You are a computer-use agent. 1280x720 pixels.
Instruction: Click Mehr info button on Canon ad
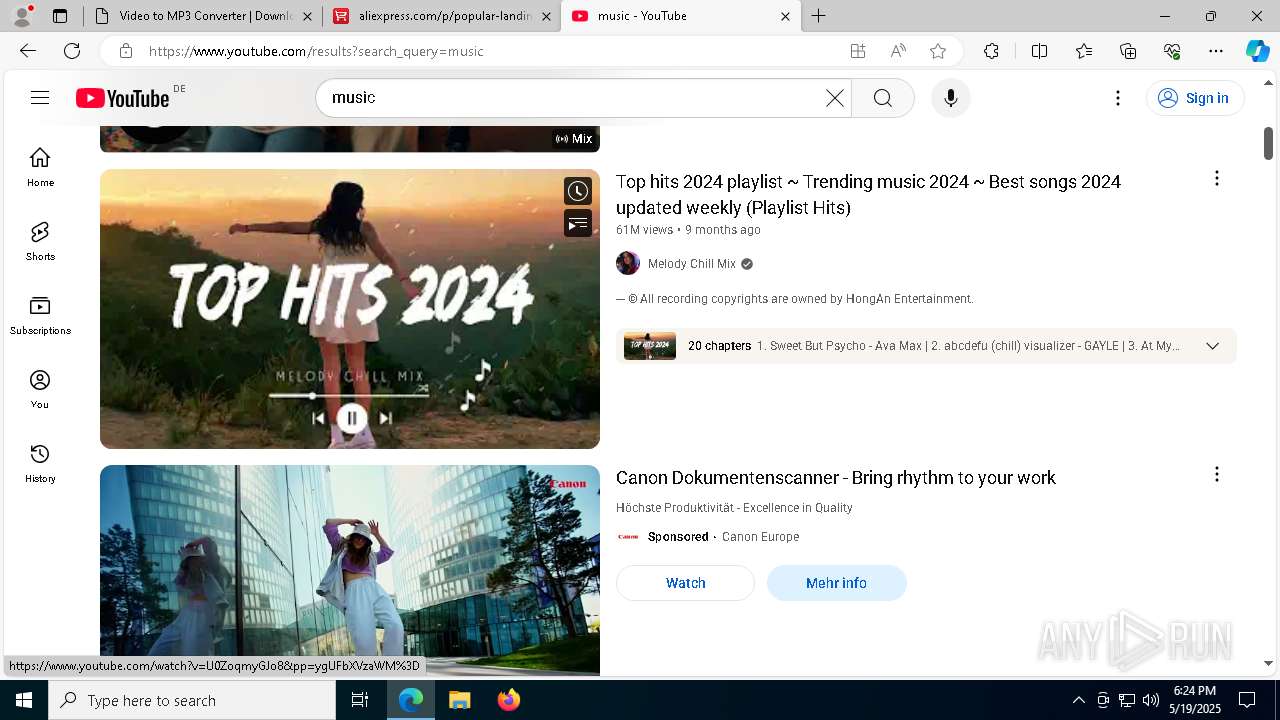point(837,583)
